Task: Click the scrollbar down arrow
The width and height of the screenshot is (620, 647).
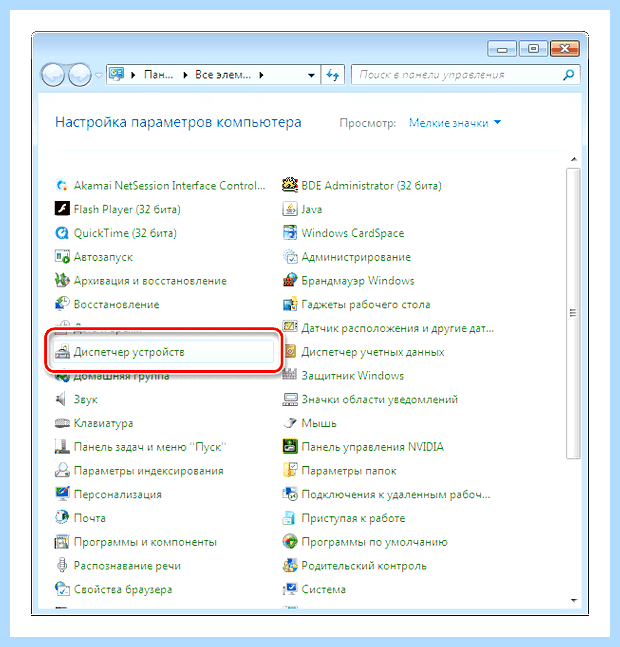Action: pyautogui.click(x=573, y=600)
